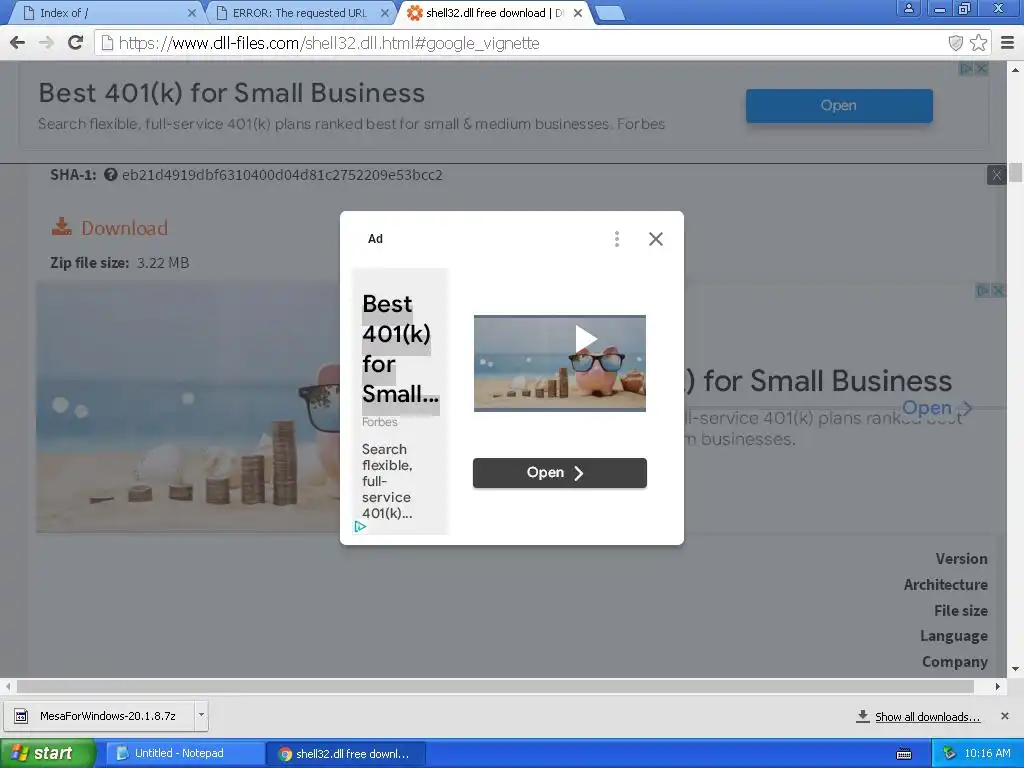Open the ad popup three-dot options menu
The image size is (1024, 768).
pyautogui.click(x=616, y=239)
